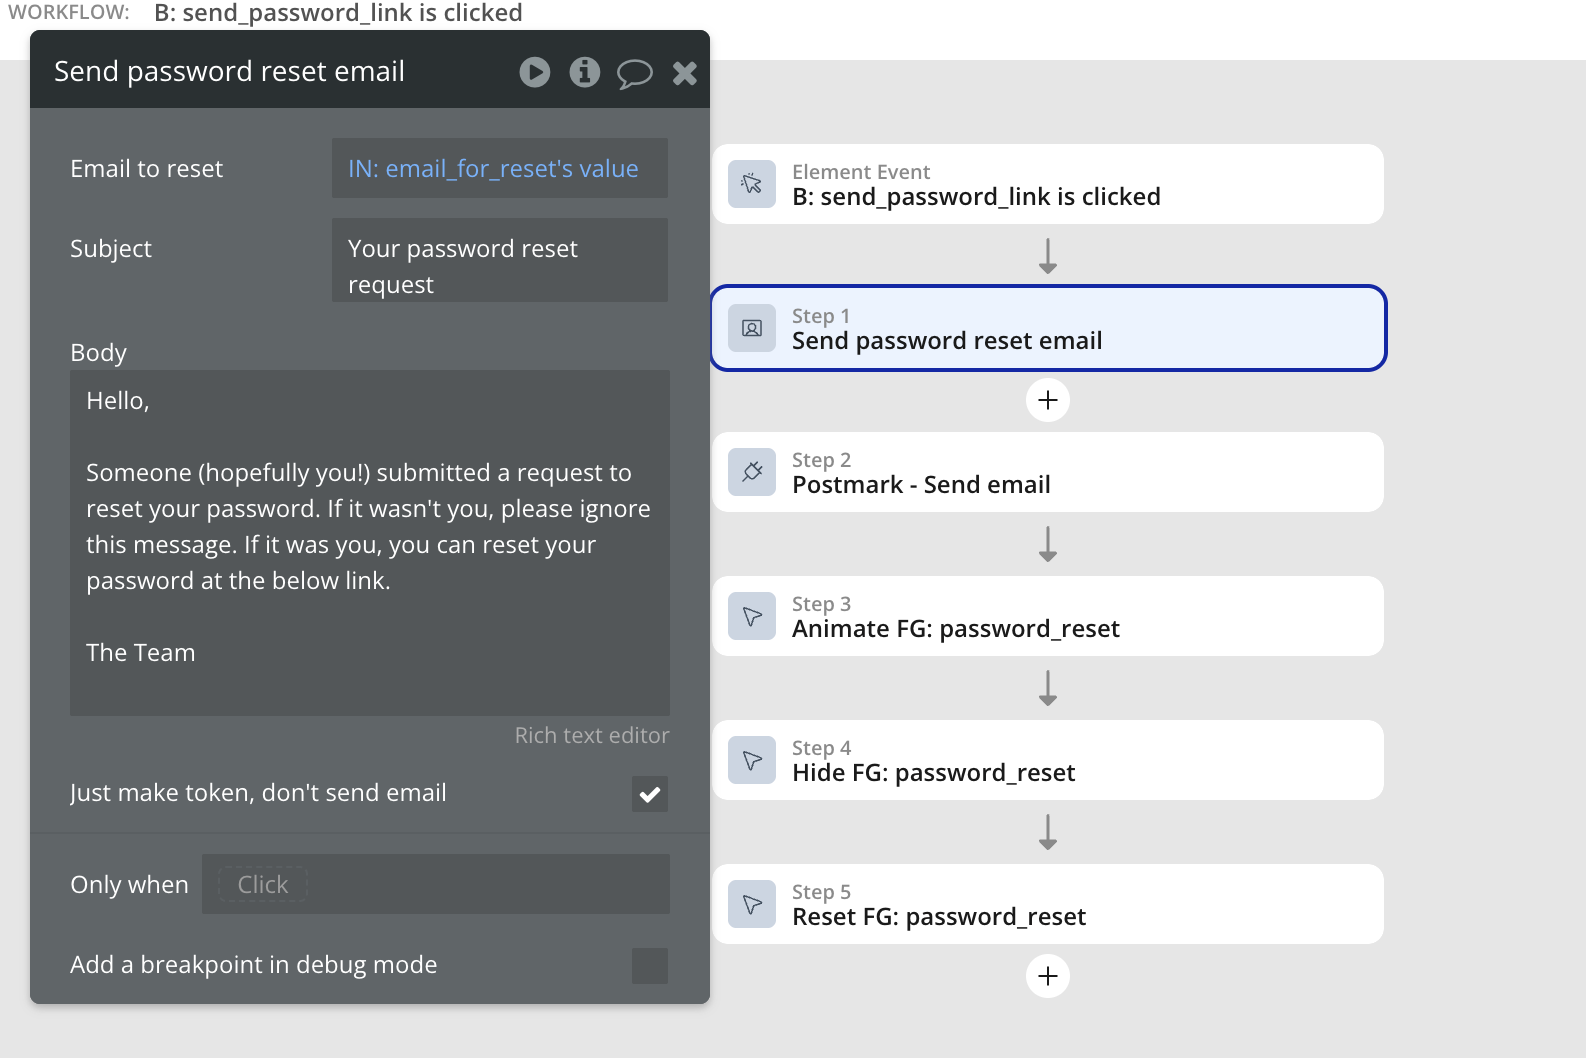Enable Add a breakpoint in debug mode
This screenshot has width=1586, height=1058.
tap(650, 966)
